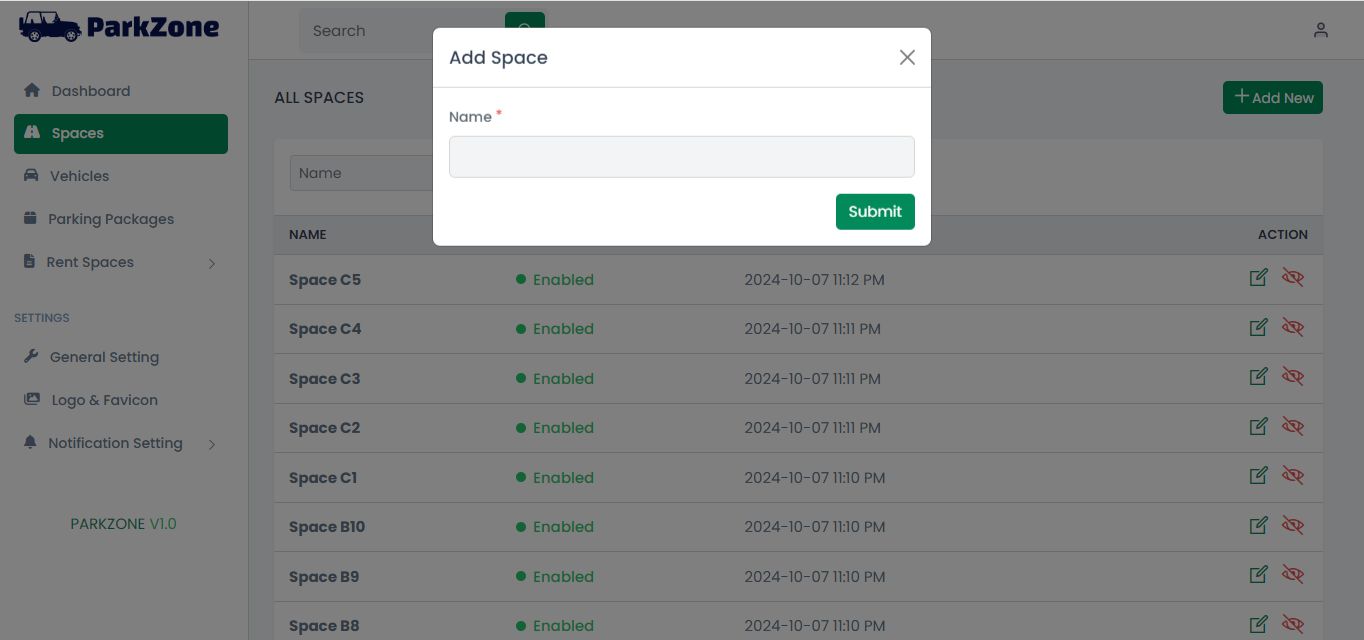Expand the Notification Setting submenu
The width and height of the screenshot is (1364, 640).
point(211,444)
